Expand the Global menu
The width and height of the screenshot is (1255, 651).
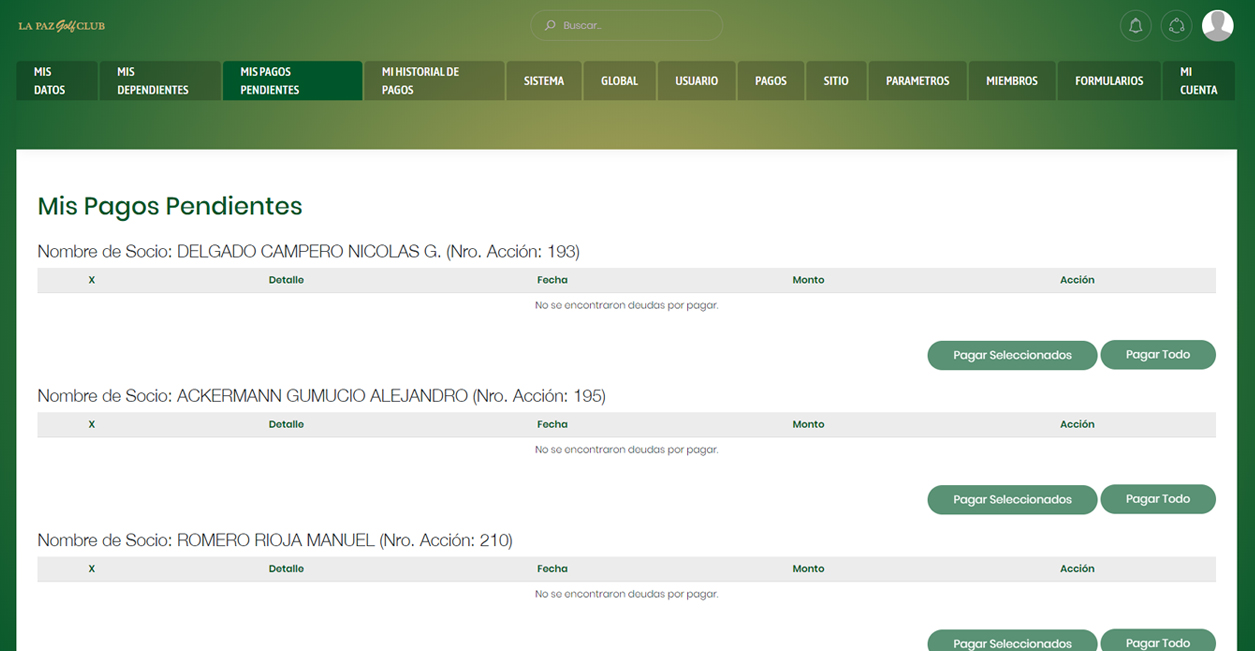(x=619, y=81)
